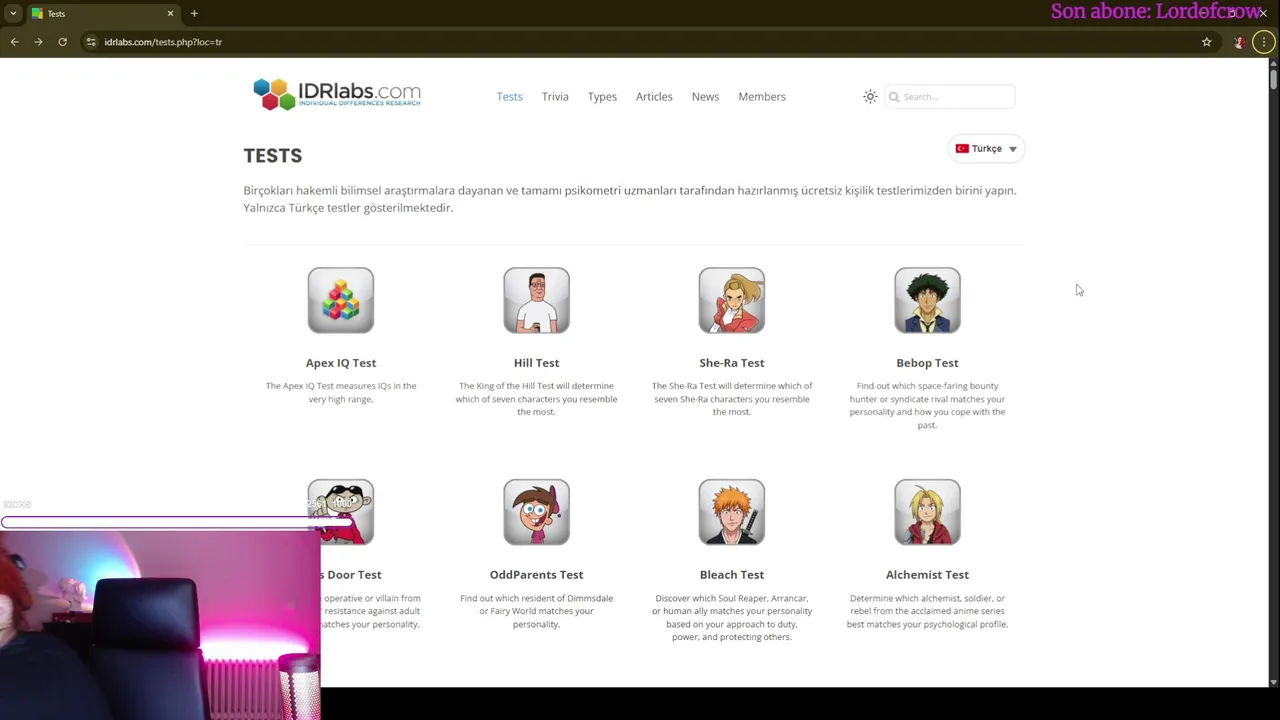Image resolution: width=1280 pixels, height=720 pixels.
Task: Focus the site Search input field
Action: click(x=950, y=97)
